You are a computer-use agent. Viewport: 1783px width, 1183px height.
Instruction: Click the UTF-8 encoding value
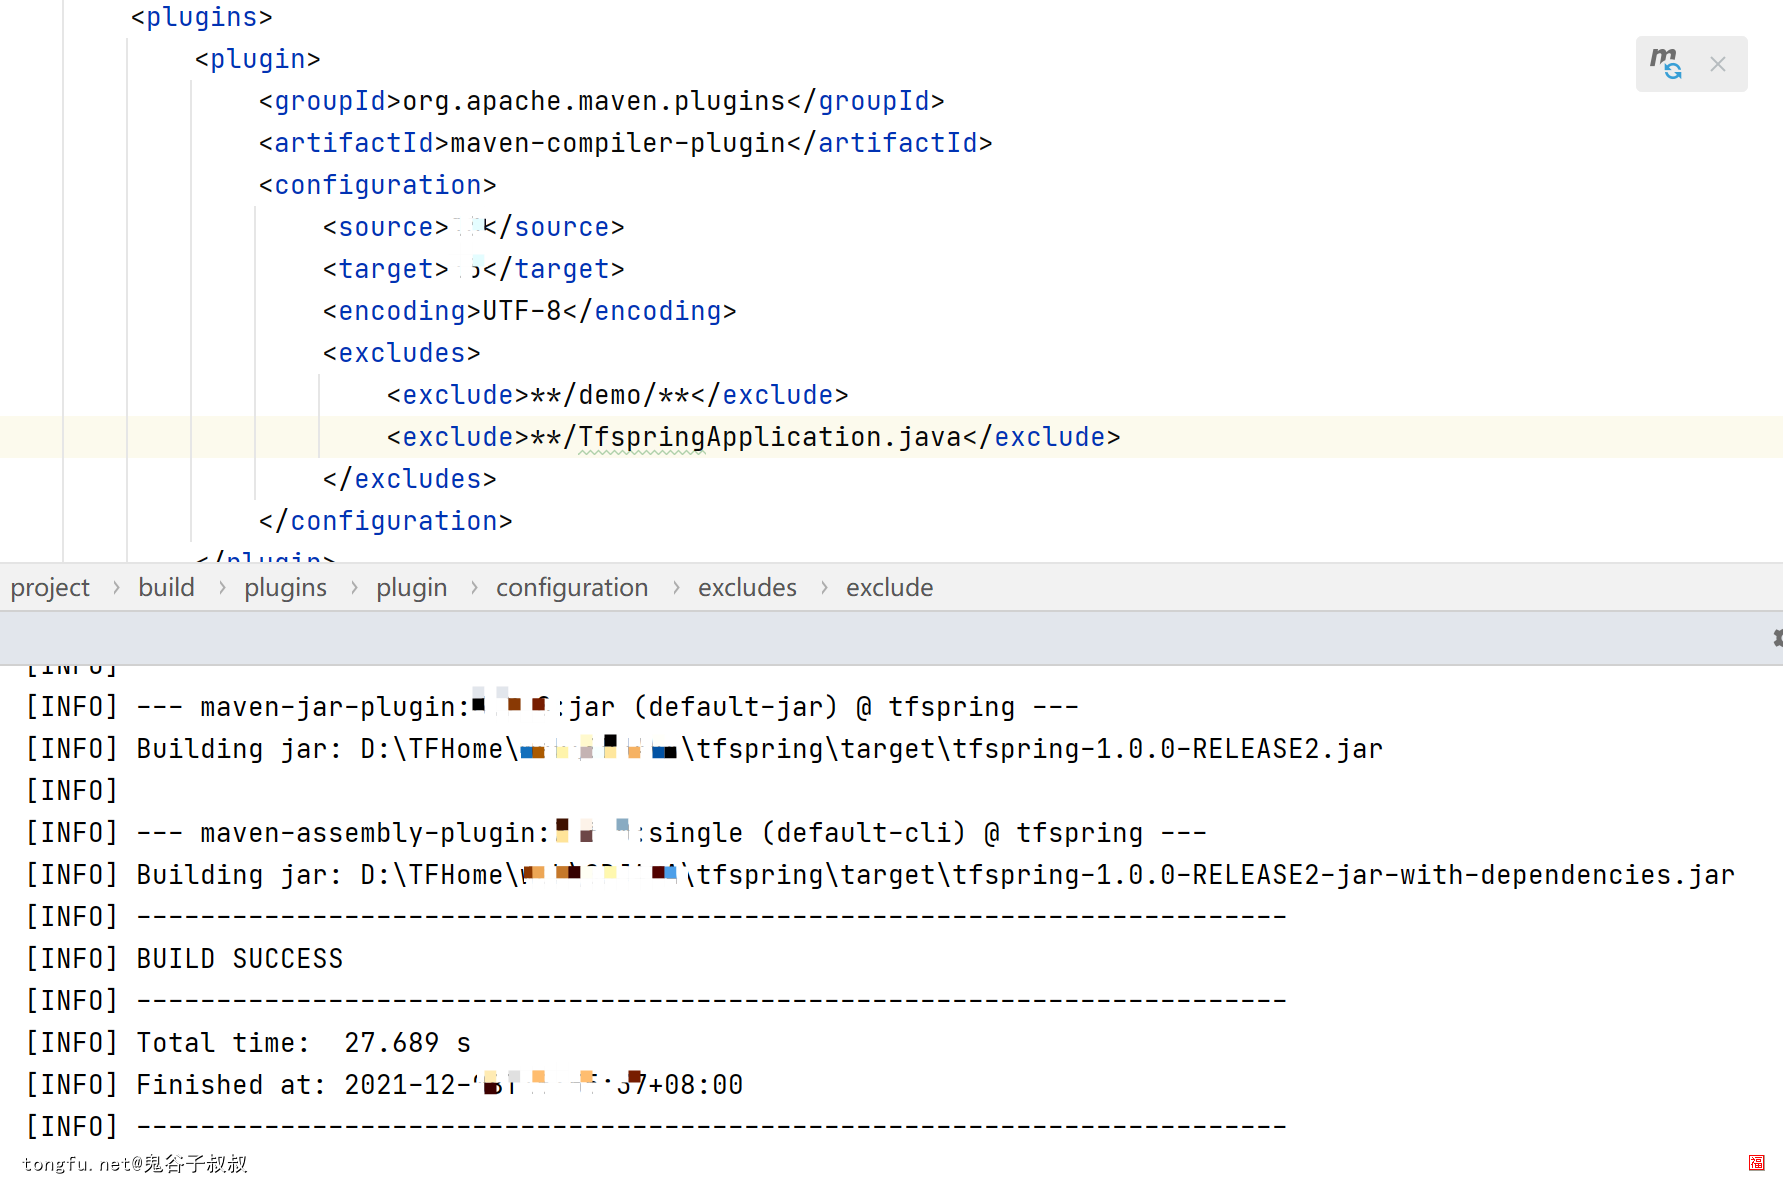pos(522,311)
